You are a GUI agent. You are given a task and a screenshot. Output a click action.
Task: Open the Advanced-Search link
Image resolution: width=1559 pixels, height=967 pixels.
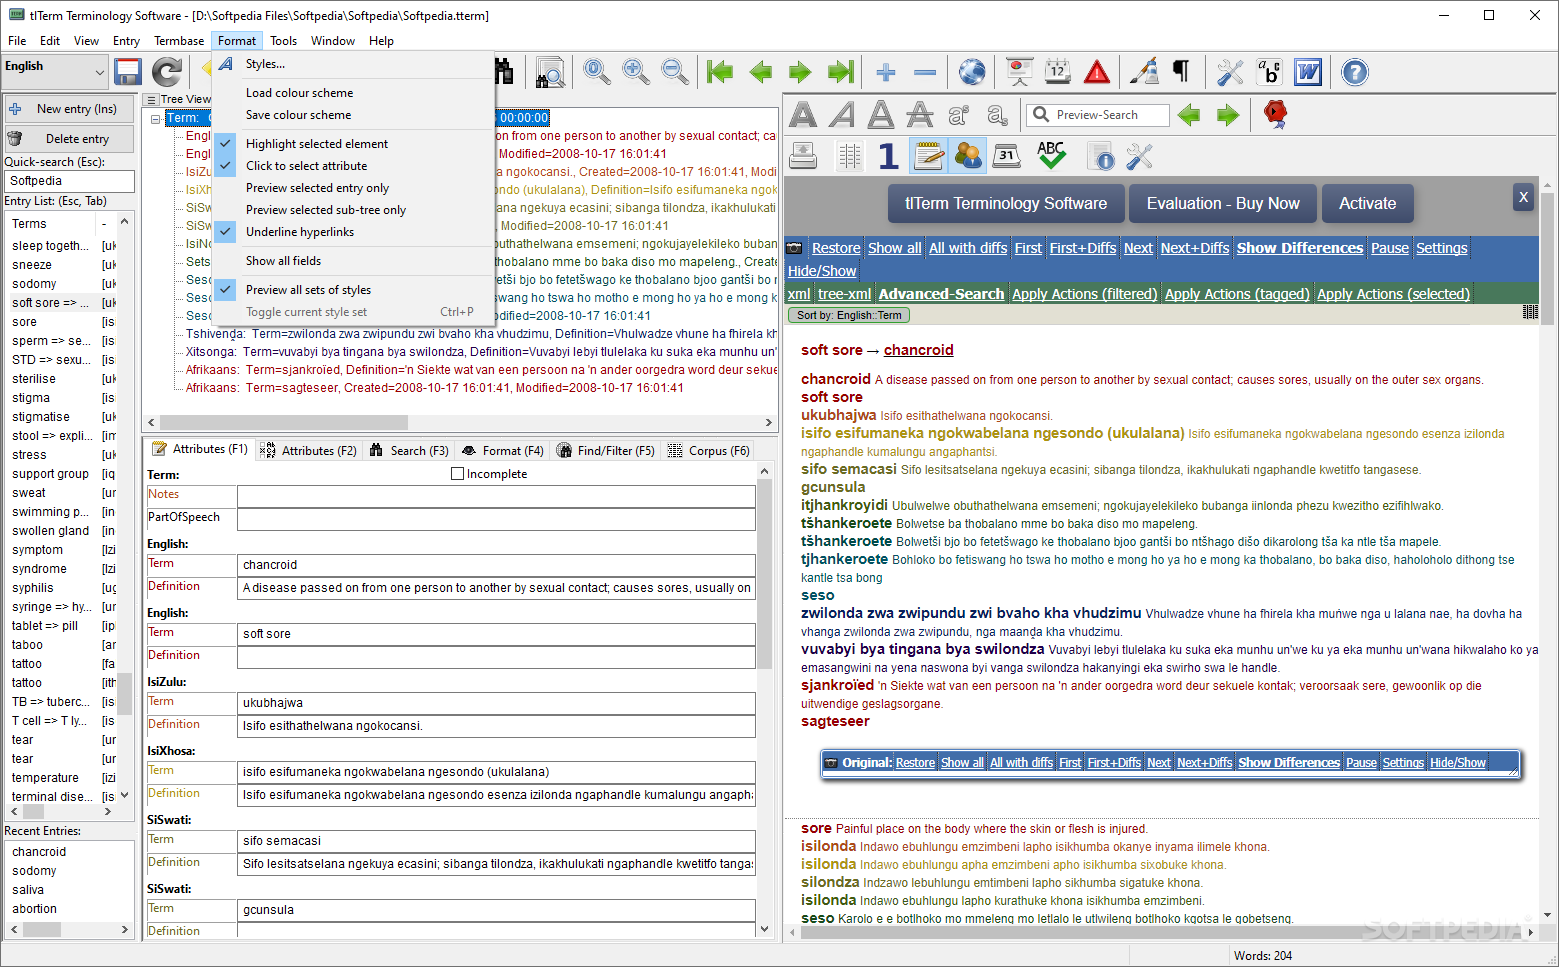point(941,294)
